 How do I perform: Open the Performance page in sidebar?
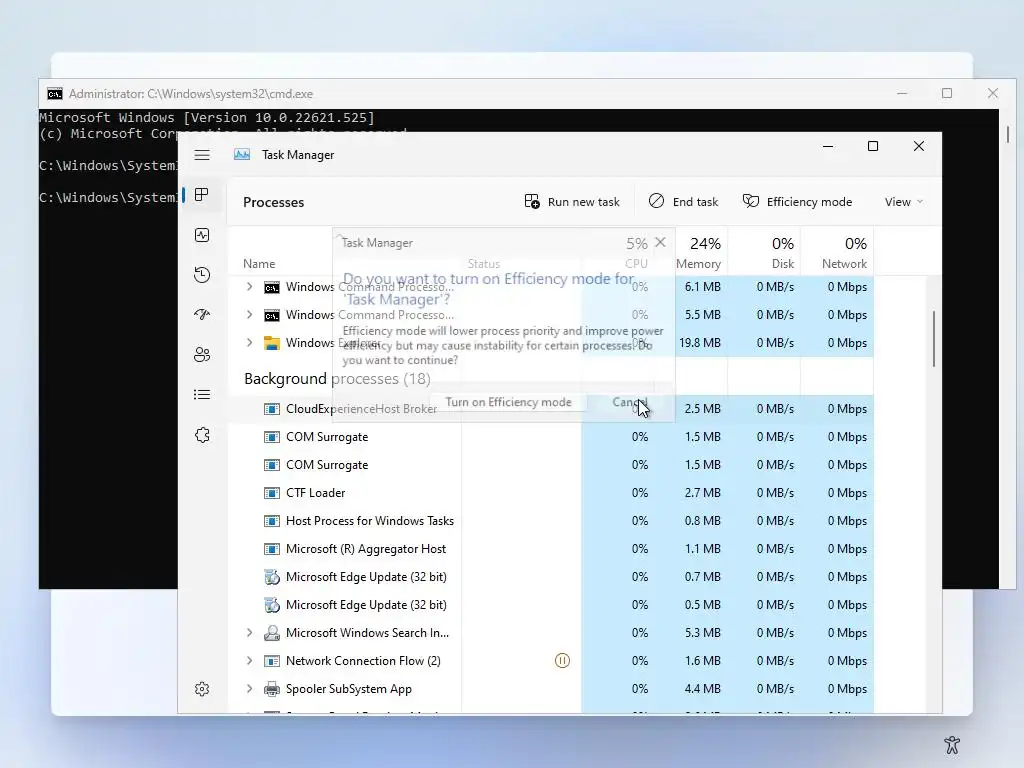pyautogui.click(x=202, y=235)
